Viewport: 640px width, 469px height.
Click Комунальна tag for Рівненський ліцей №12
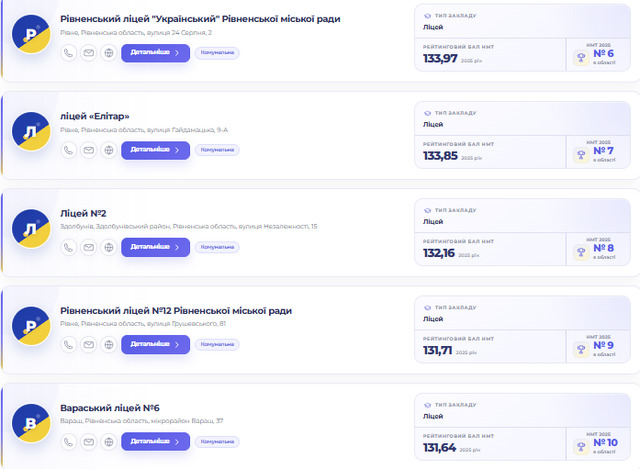click(x=217, y=345)
